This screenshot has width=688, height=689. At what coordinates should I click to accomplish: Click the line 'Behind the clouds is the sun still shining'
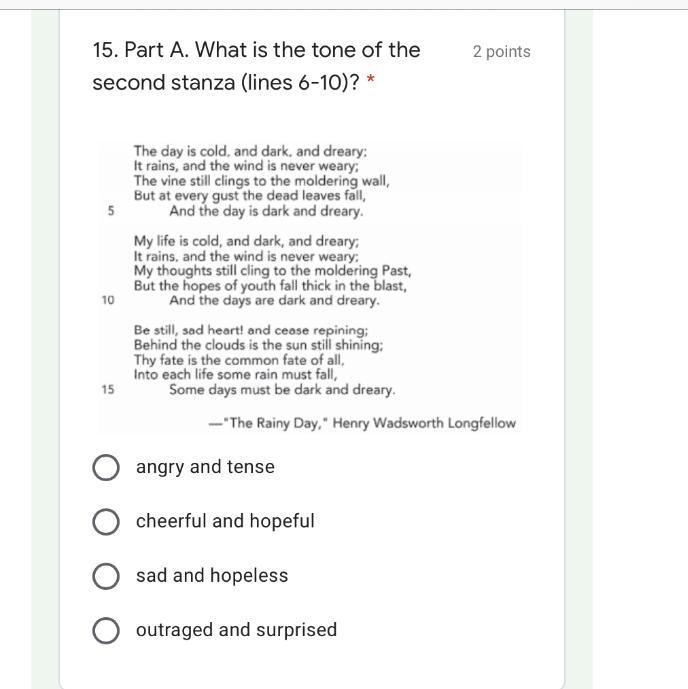[258, 345]
